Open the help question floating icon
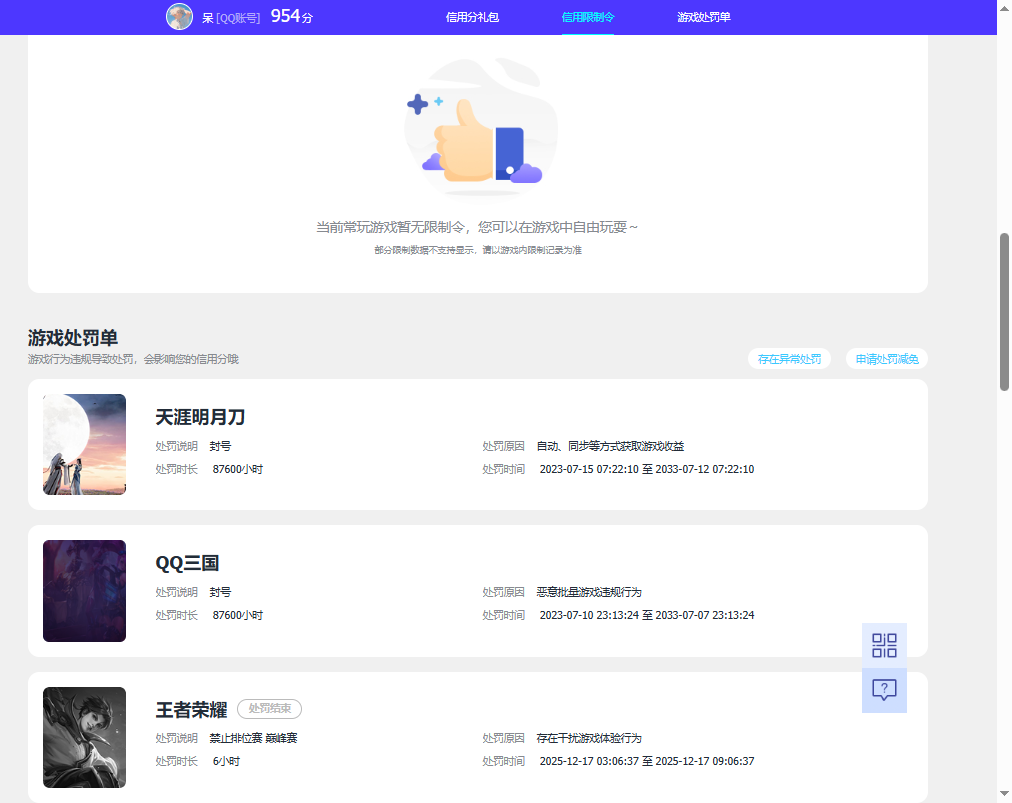 tap(884, 691)
